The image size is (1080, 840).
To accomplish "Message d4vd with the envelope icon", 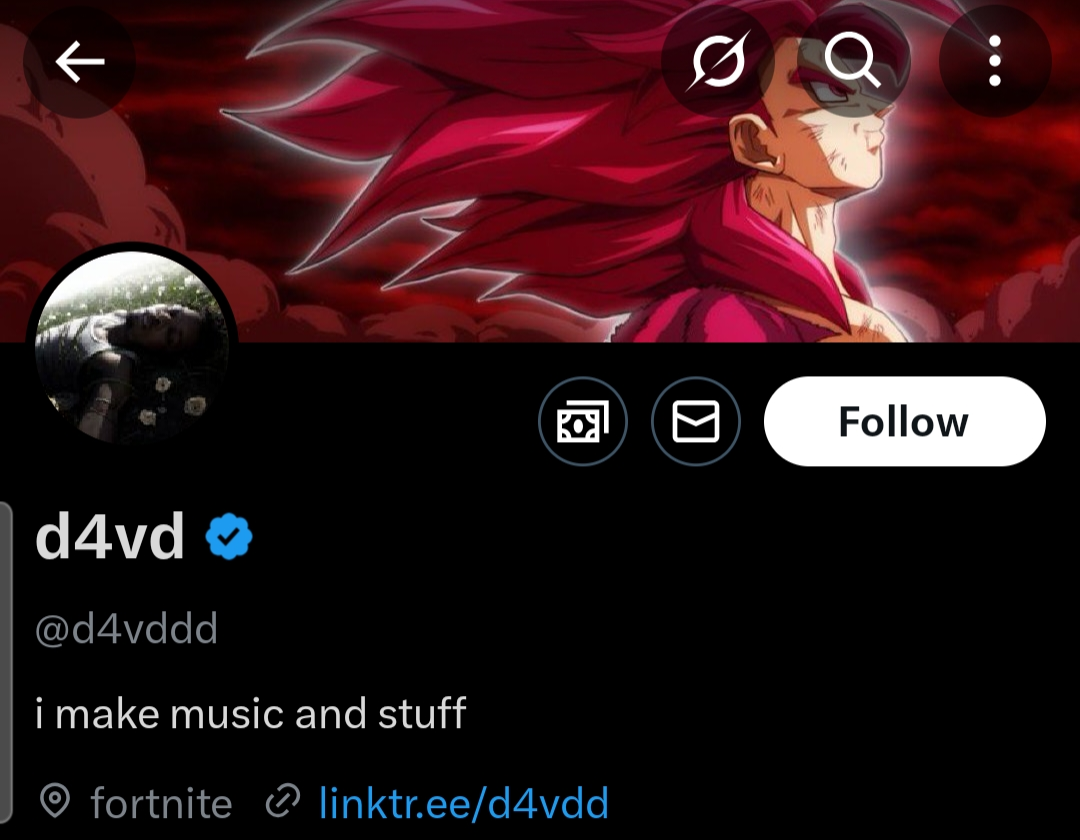I will pos(696,421).
